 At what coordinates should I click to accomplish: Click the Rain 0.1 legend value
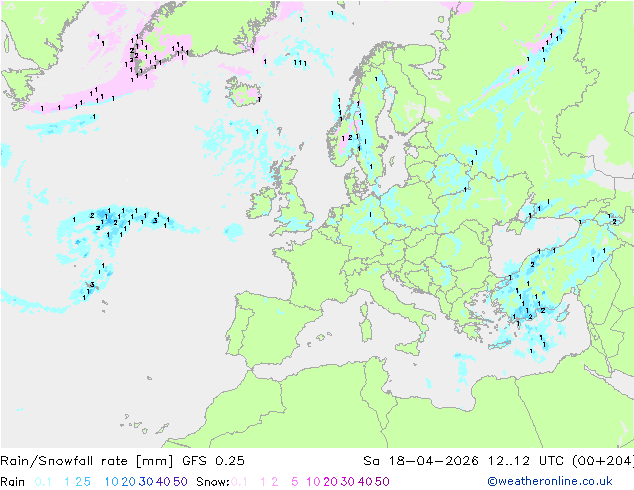43,482
